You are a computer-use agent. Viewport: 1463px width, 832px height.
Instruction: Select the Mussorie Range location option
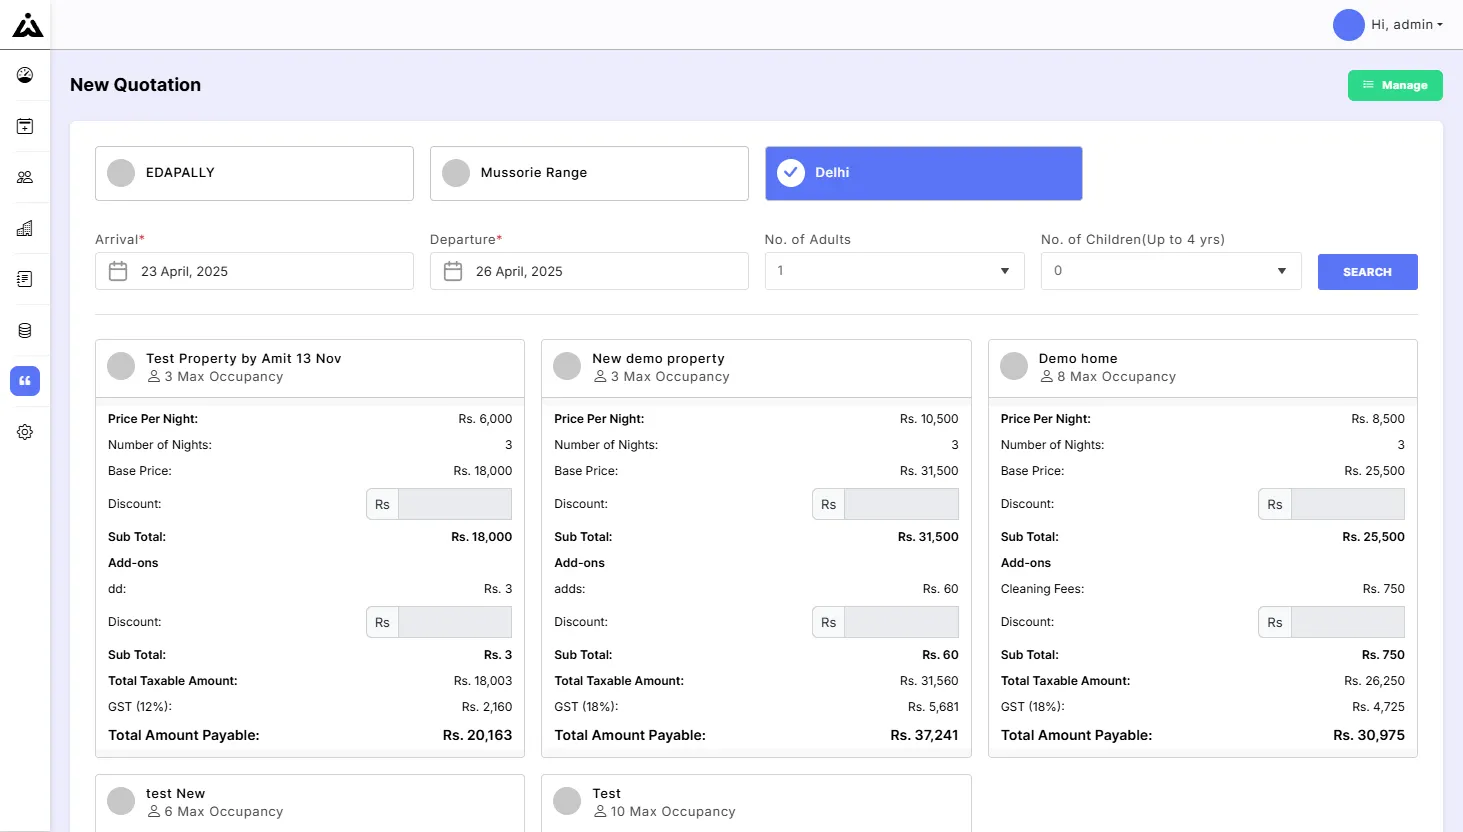[589, 173]
